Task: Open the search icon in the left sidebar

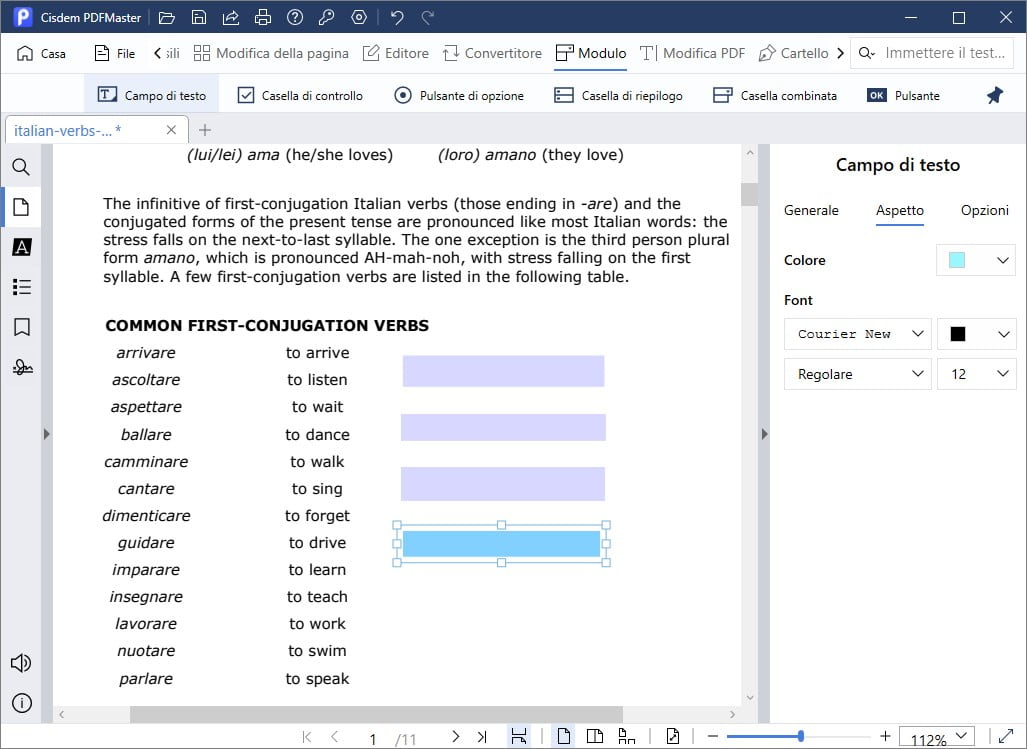Action: point(21,167)
